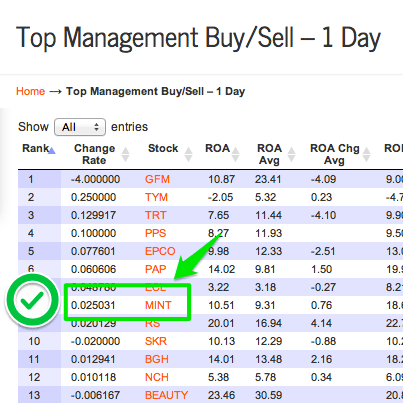Select ROA value 23.46 in BEAUTY row

[221, 395]
